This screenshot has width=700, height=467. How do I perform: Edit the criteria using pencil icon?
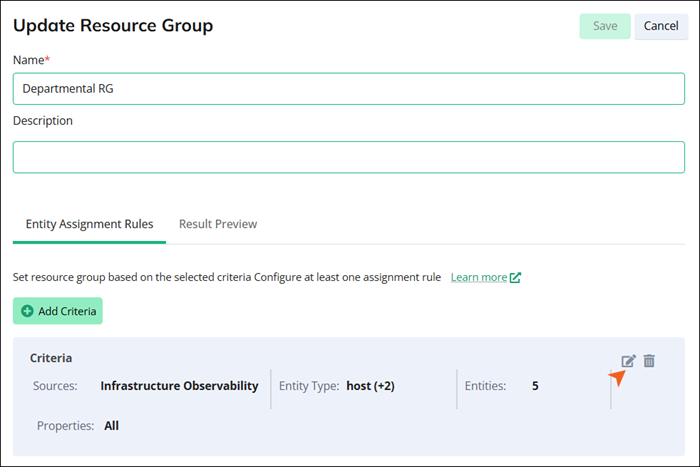click(628, 361)
